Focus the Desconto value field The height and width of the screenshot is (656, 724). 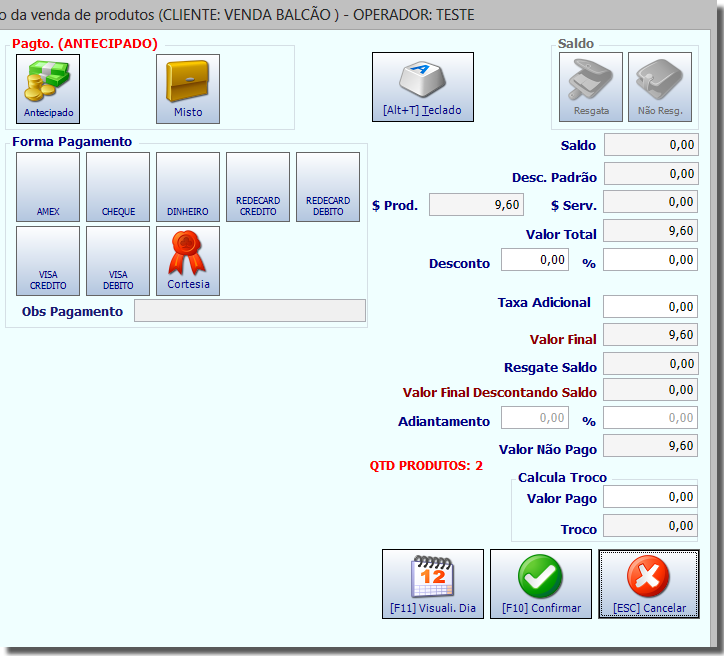pos(535,260)
